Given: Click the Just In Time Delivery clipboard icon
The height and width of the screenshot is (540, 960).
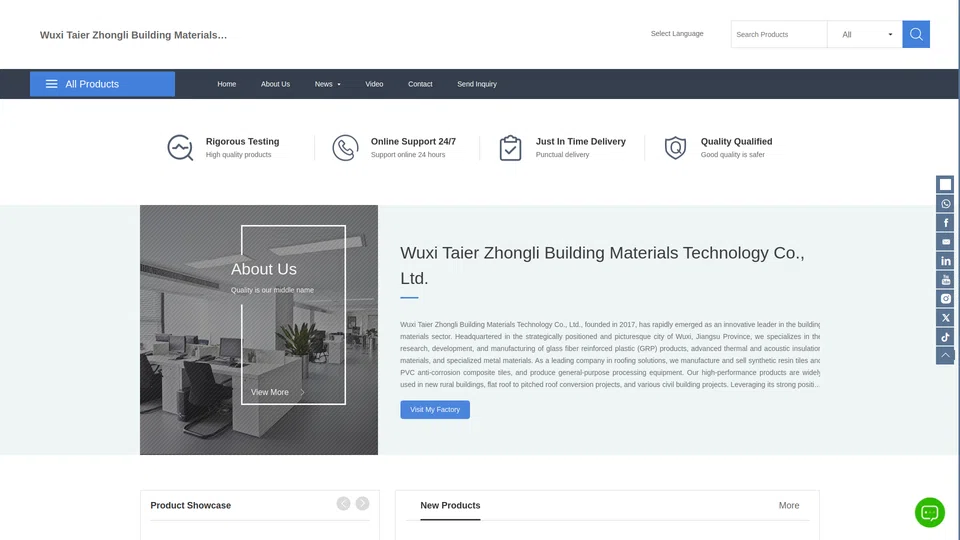Looking at the screenshot, I should tap(510, 148).
